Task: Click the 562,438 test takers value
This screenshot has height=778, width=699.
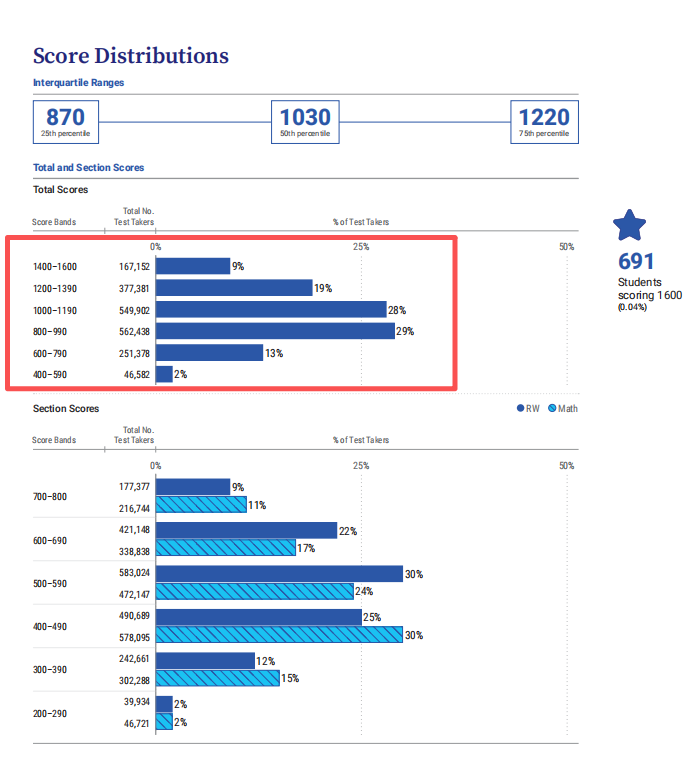Action: pos(134,331)
